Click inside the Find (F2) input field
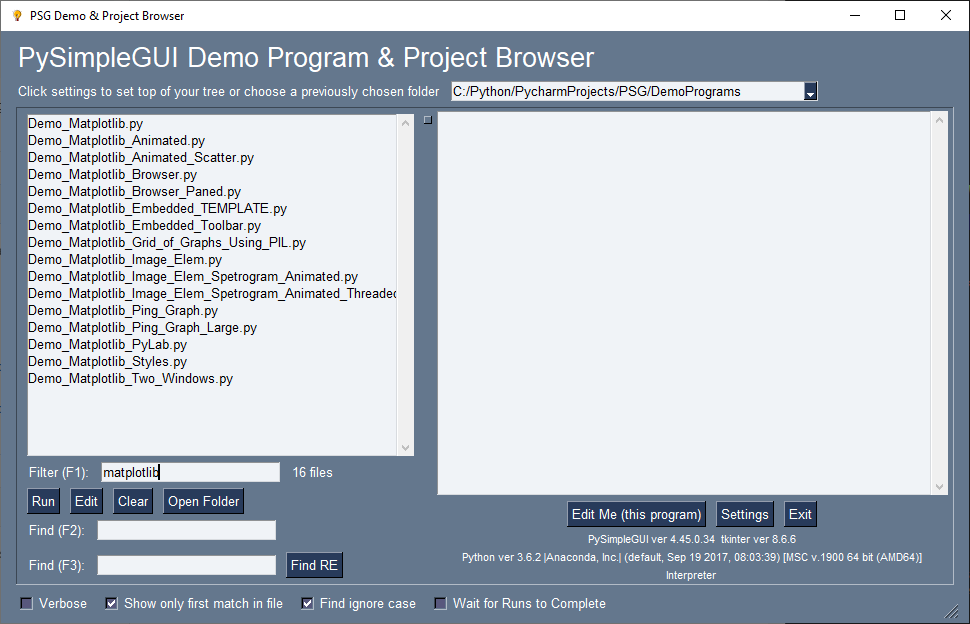The image size is (970, 624). tap(186, 530)
